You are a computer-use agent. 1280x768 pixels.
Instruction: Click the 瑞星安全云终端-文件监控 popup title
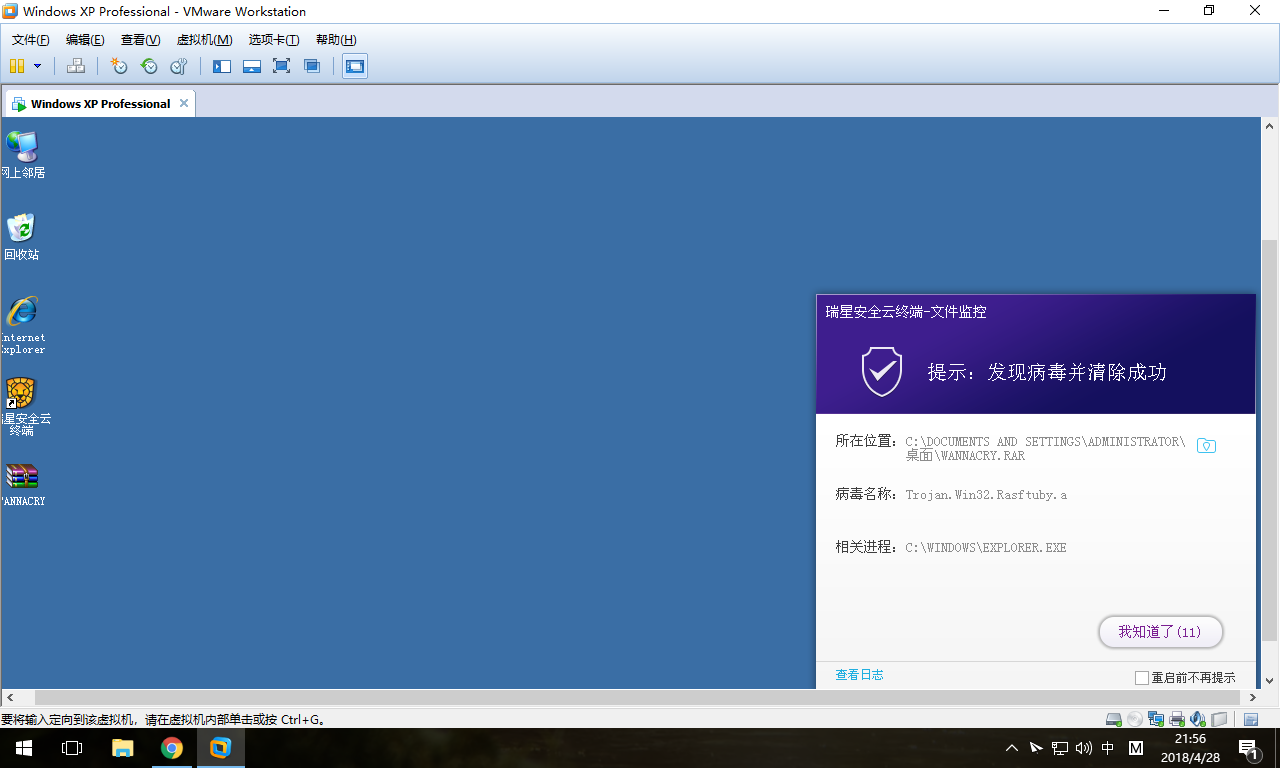906,312
